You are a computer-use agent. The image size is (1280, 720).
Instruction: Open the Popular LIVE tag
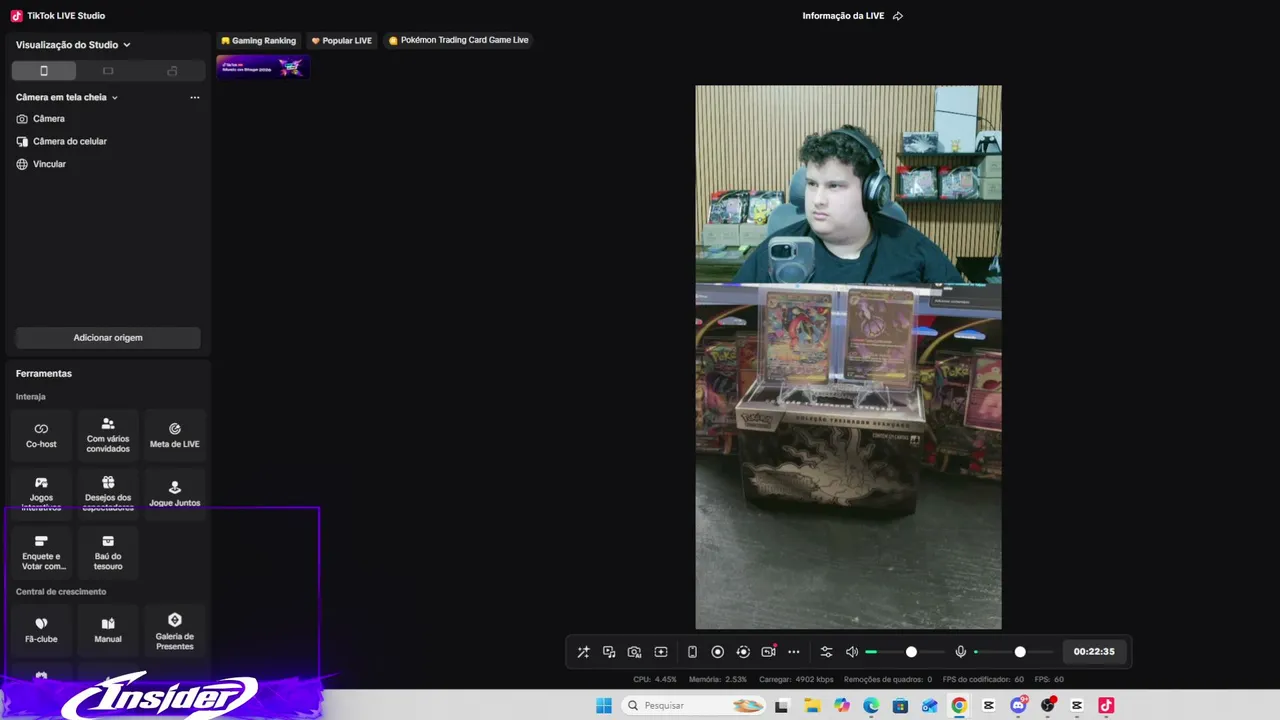pos(341,41)
